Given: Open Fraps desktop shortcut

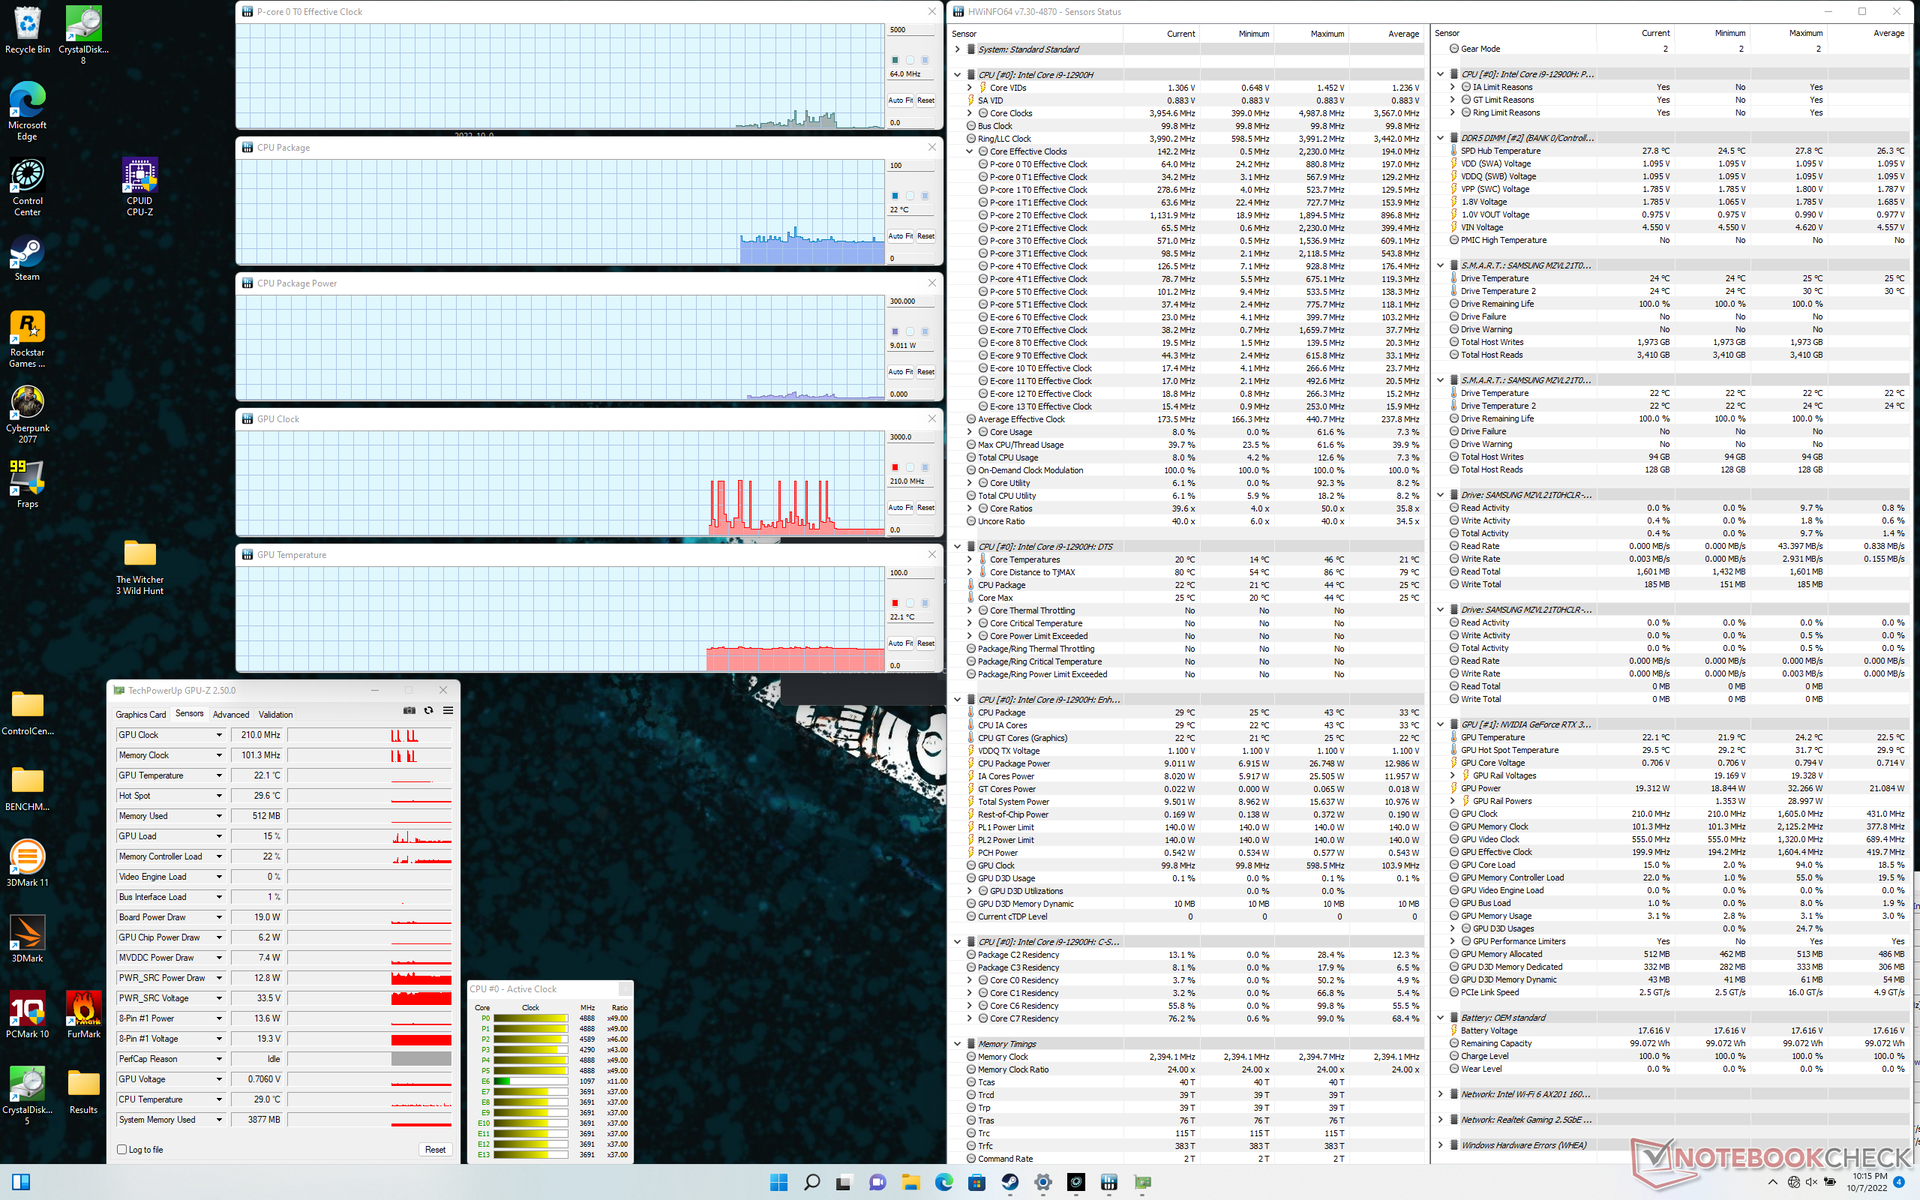Looking at the screenshot, I should (x=27, y=484).
